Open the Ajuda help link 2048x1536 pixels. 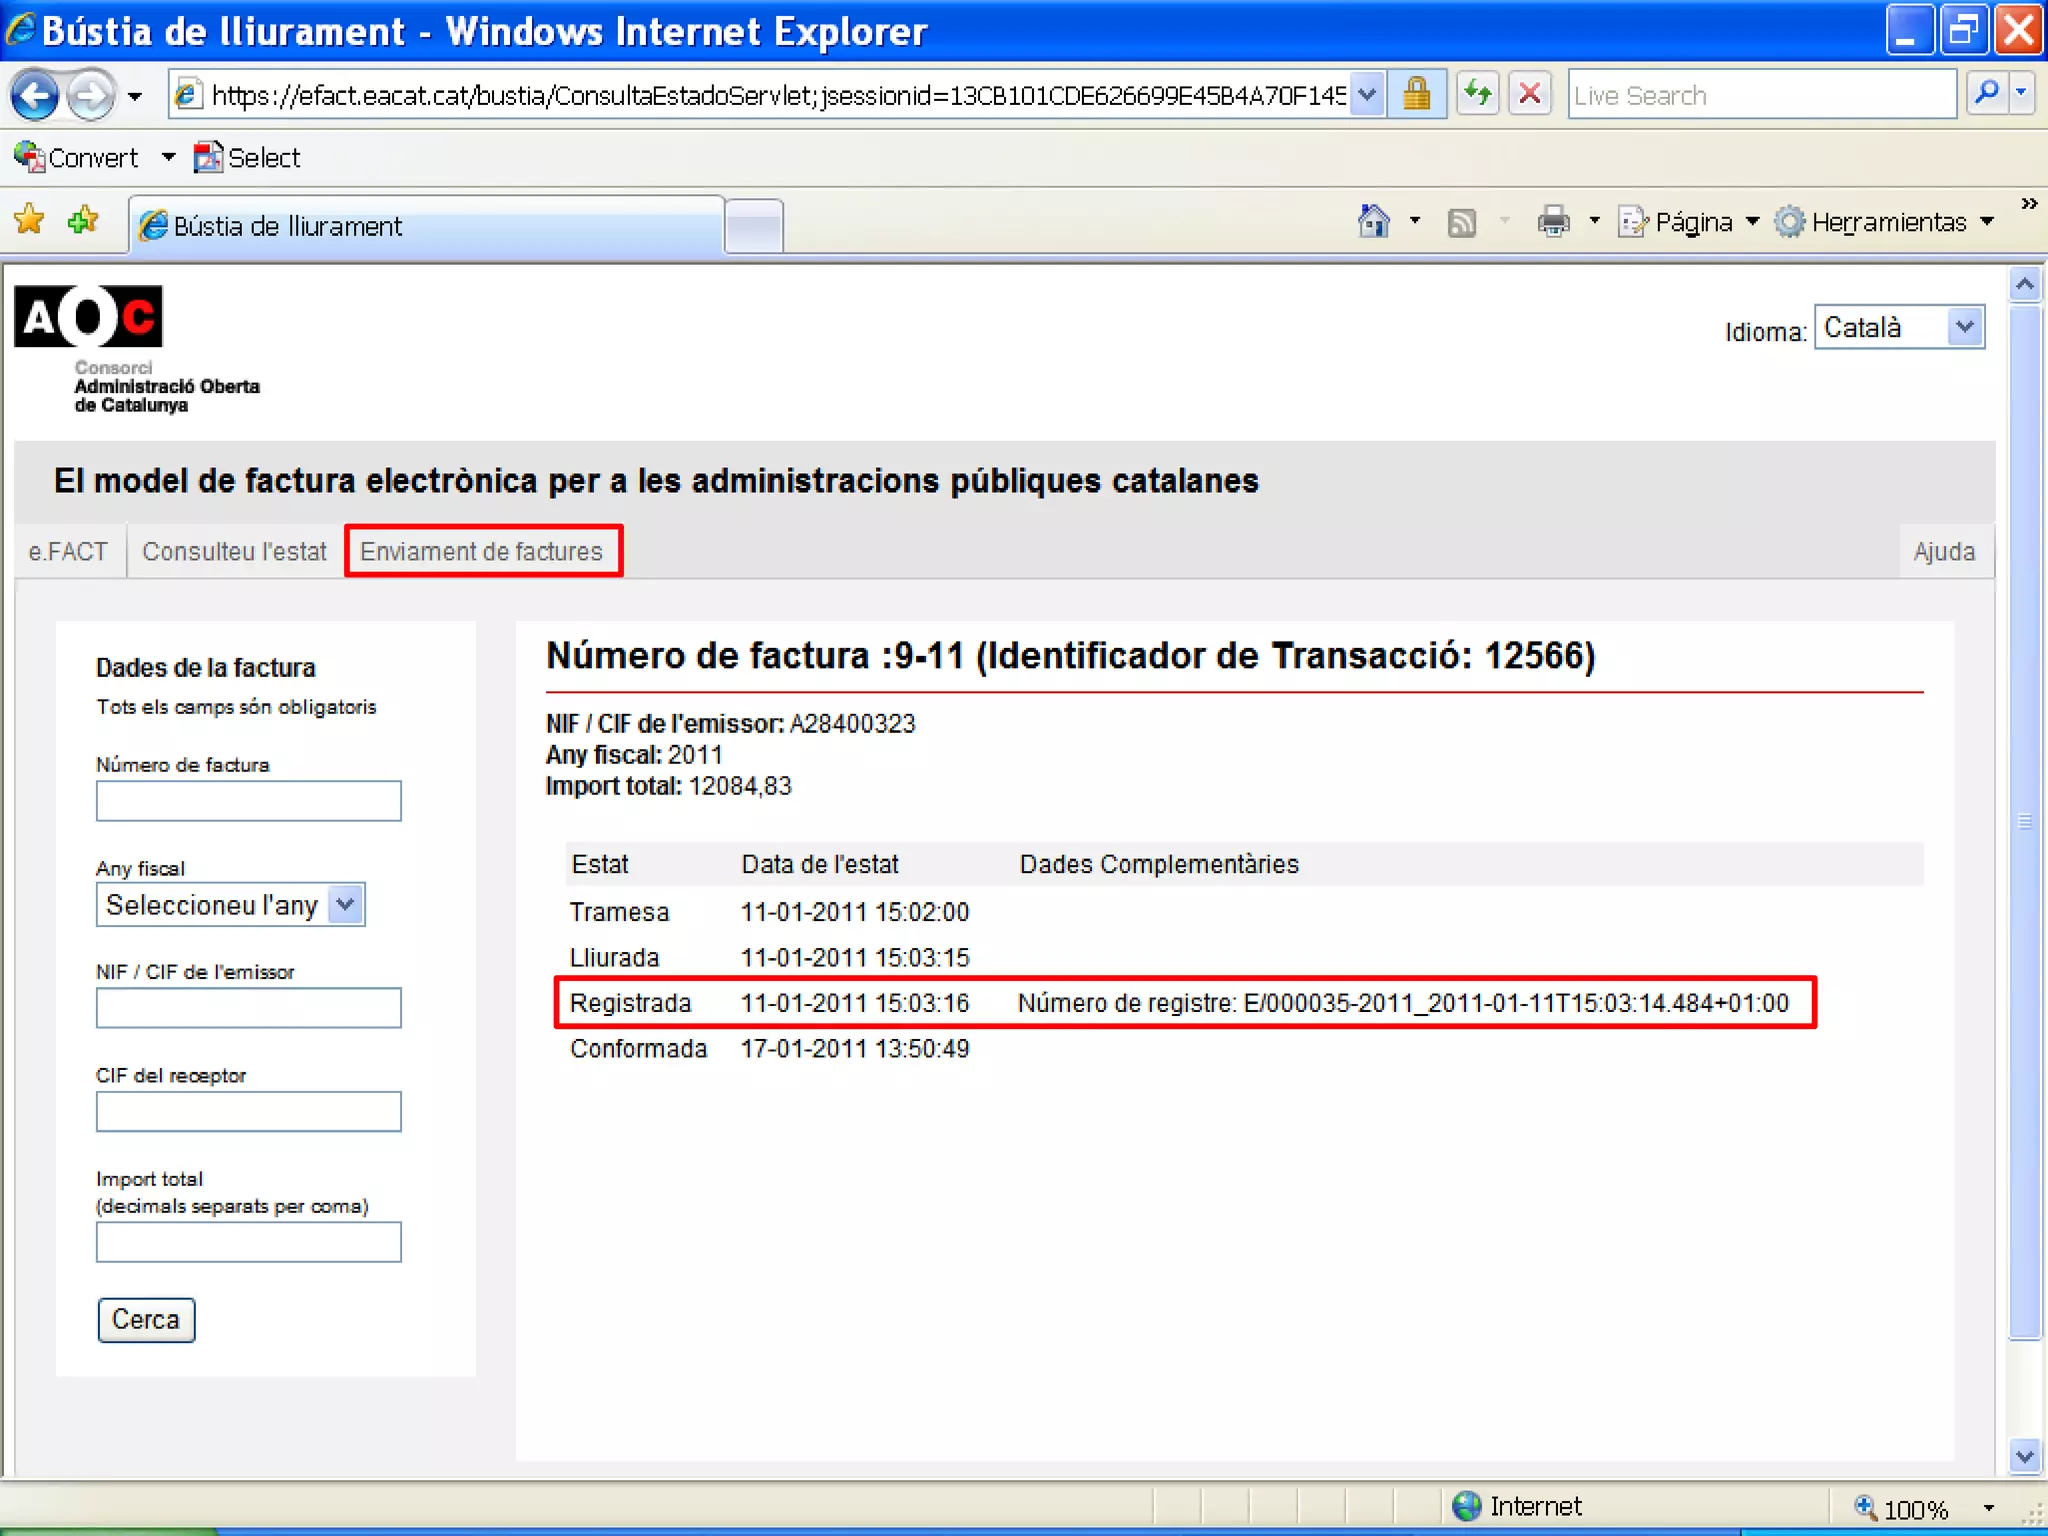1943,552
